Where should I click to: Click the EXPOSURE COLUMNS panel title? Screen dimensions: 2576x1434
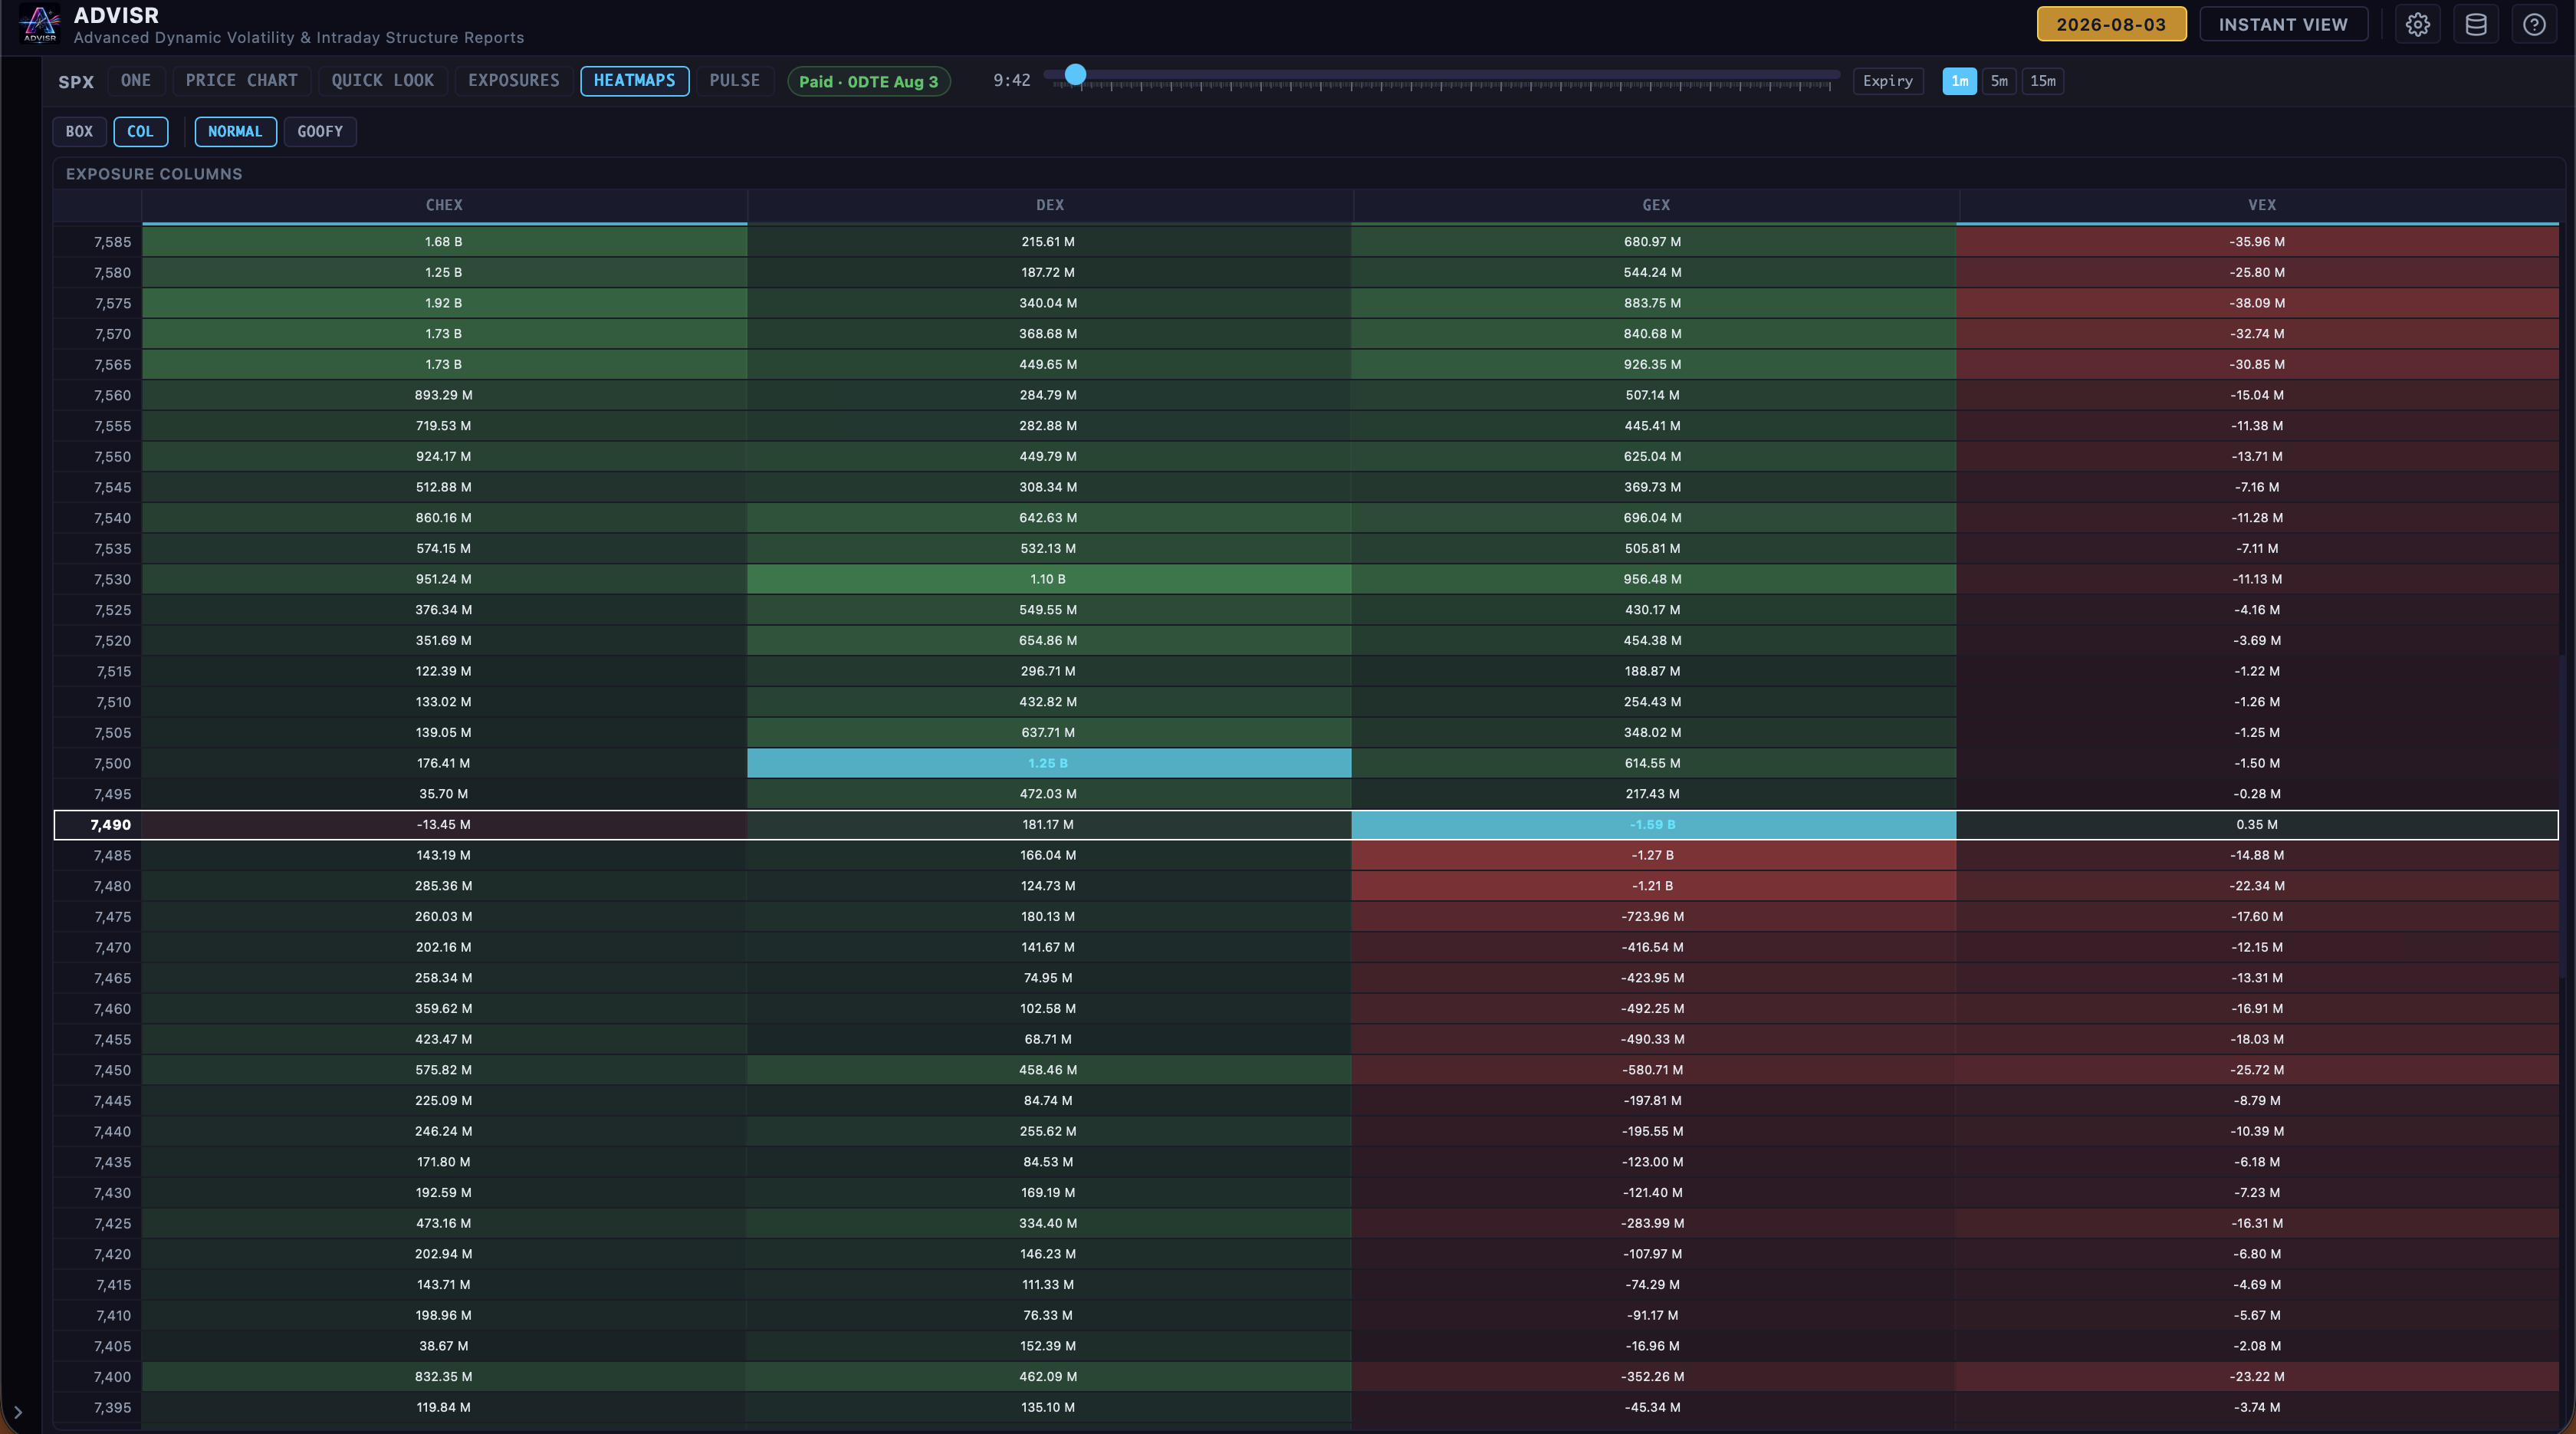click(154, 174)
